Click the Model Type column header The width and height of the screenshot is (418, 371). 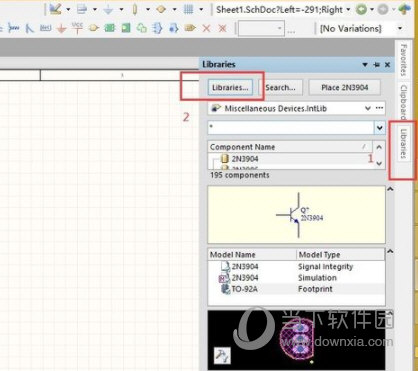(x=340, y=255)
